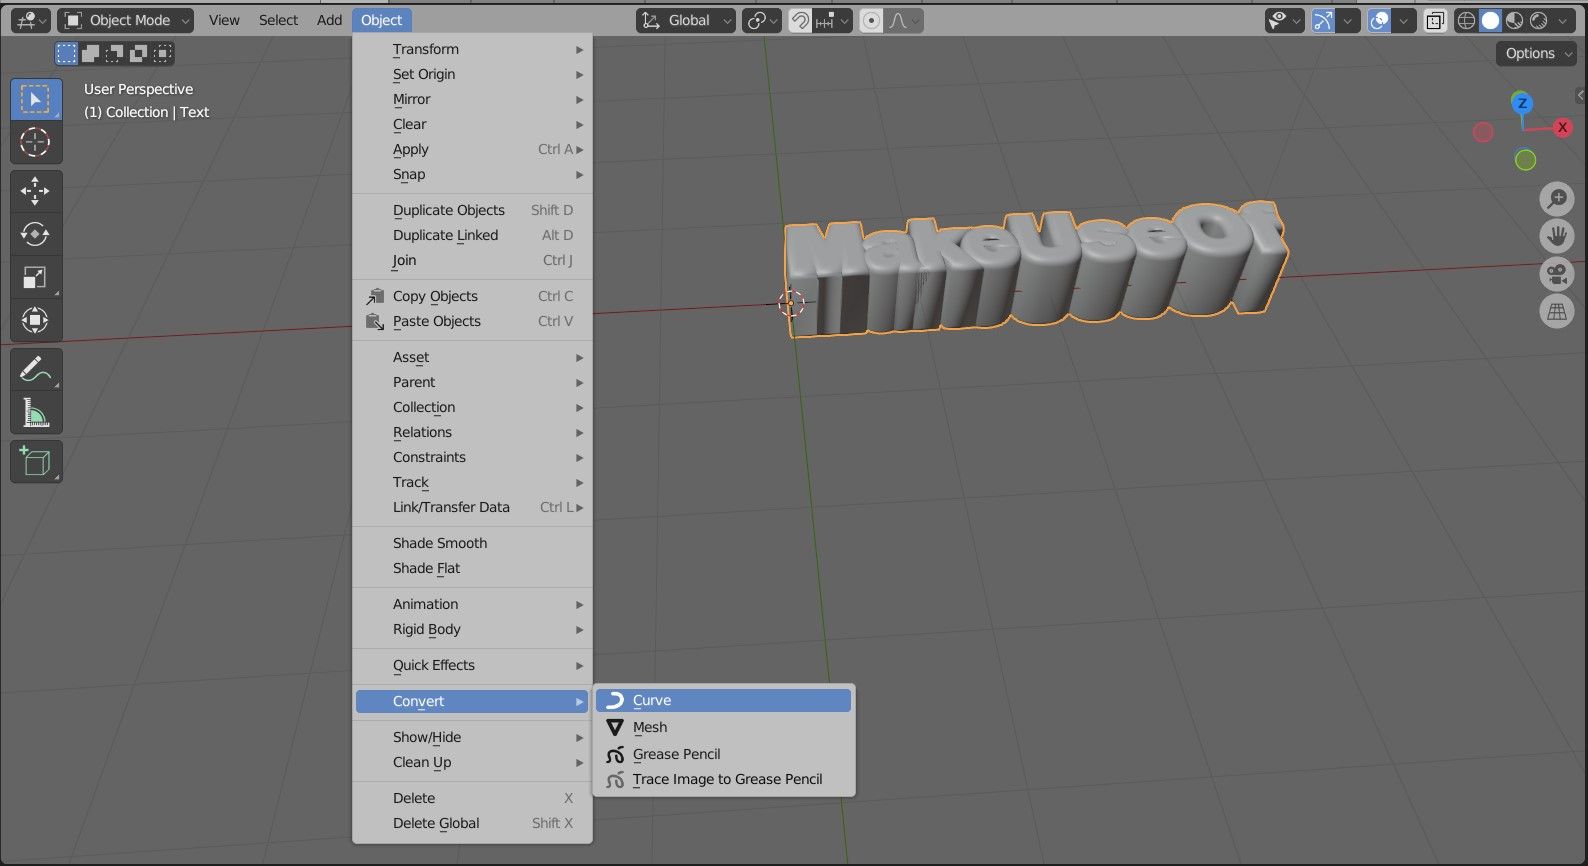Click the negative X axis gizmo circle
Screen dimensions: 1588x866
pyautogui.click(x=1483, y=132)
